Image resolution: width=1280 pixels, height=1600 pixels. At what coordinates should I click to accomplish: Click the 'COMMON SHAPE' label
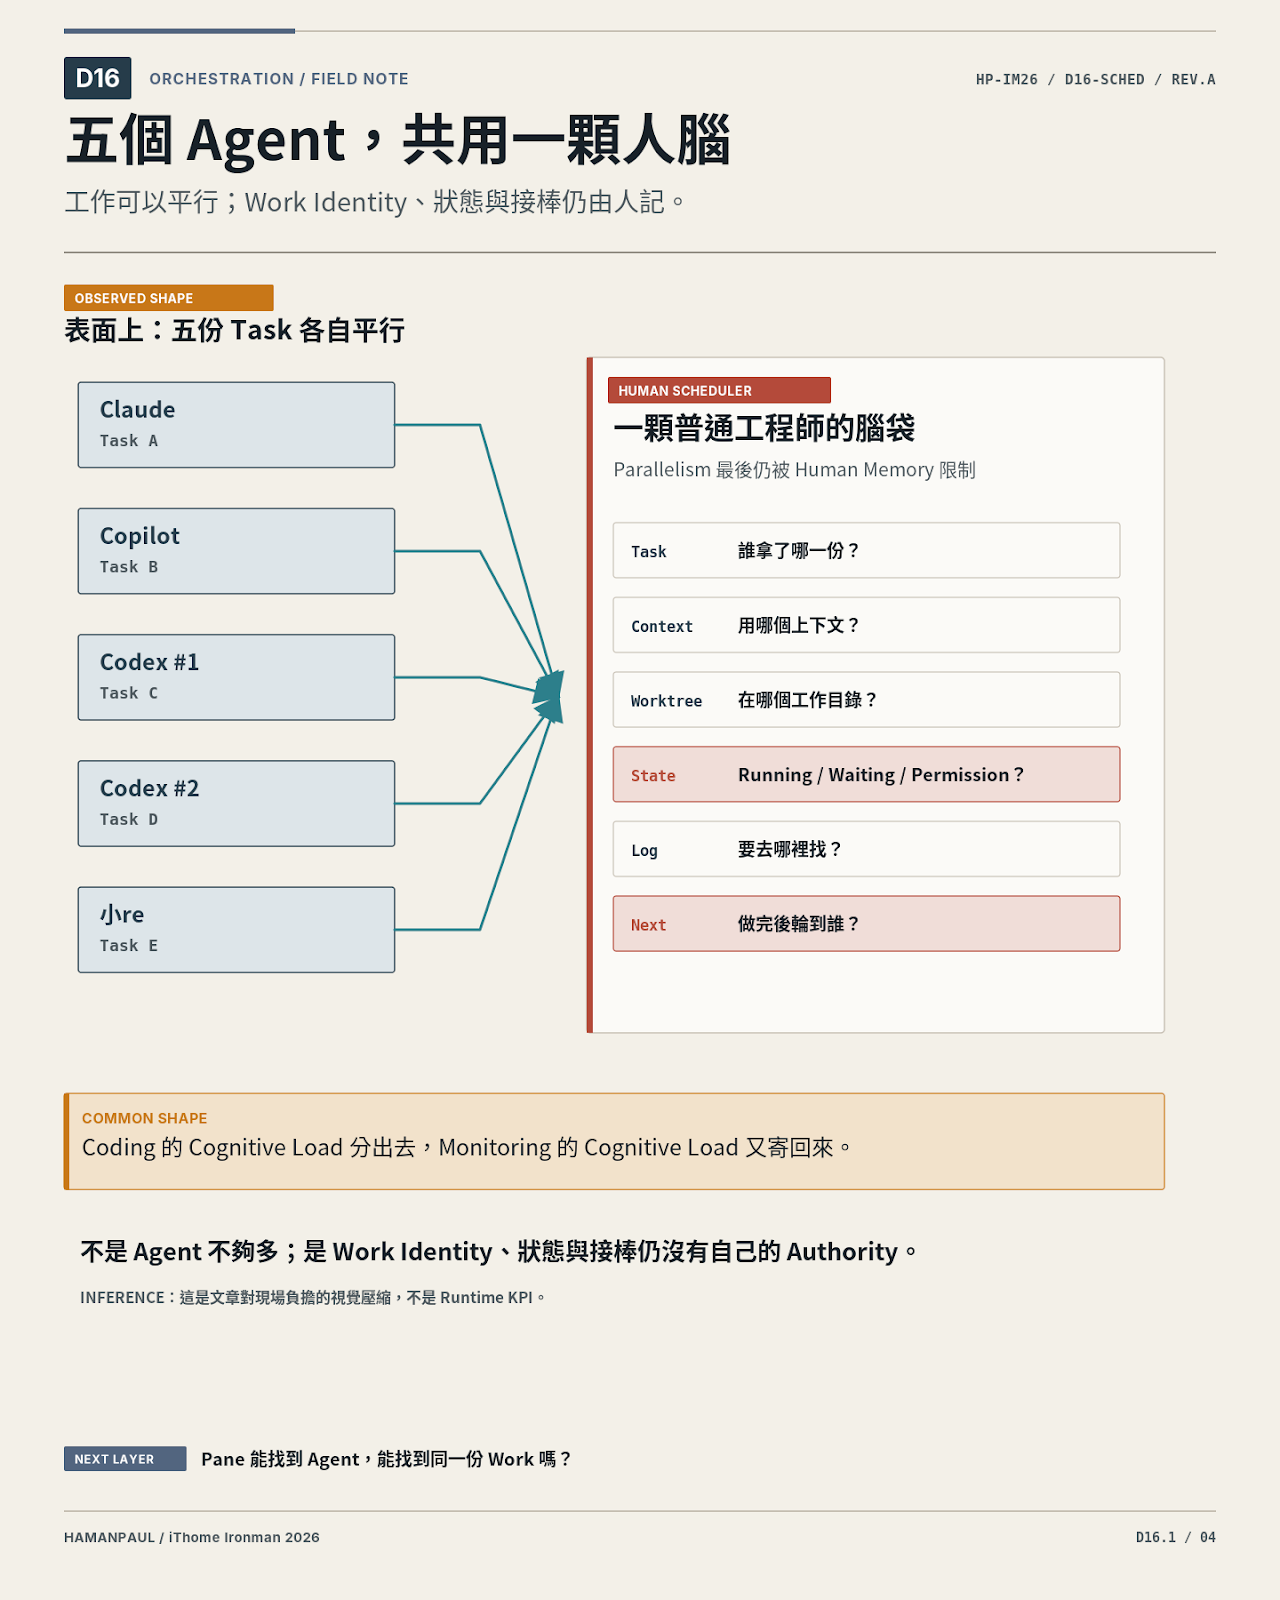pos(144,1118)
